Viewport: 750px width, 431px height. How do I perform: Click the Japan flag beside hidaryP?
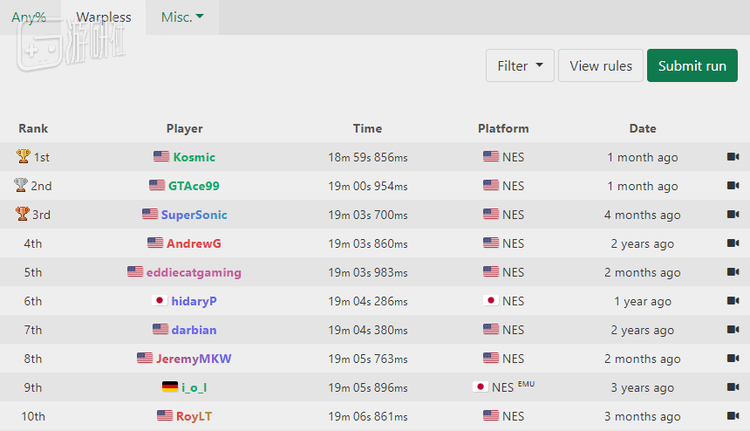click(x=159, y=301)
